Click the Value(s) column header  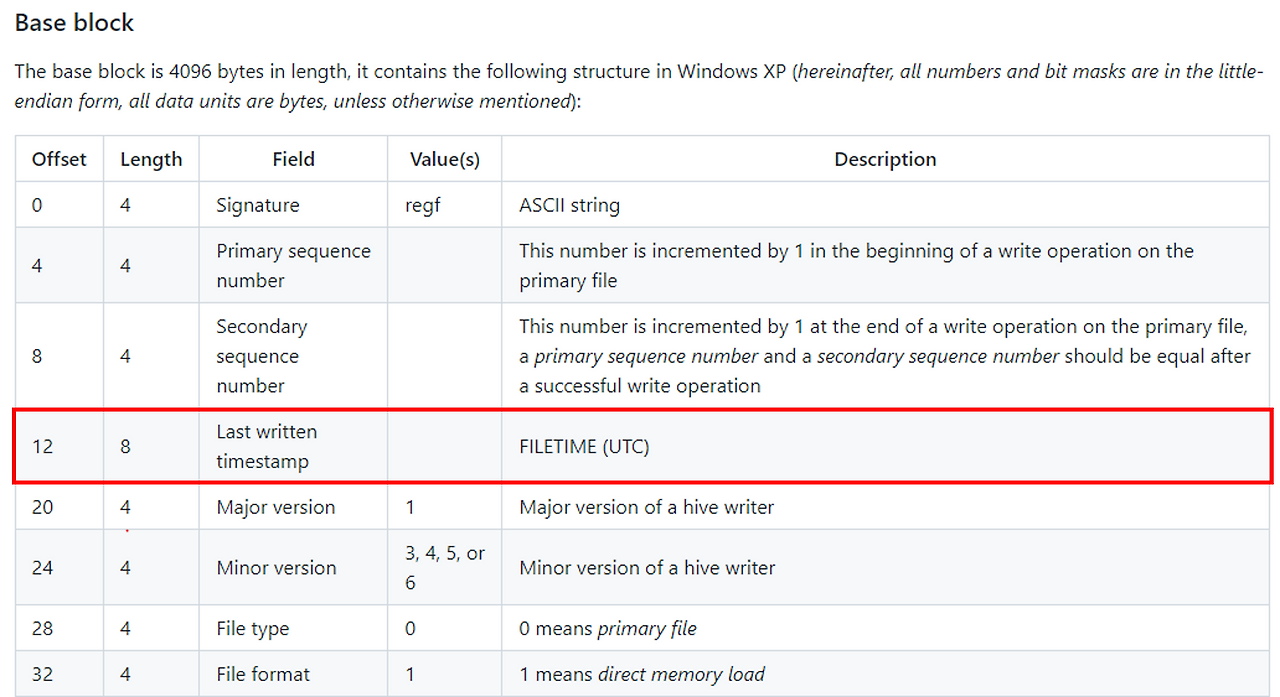[x=445, y=159]
